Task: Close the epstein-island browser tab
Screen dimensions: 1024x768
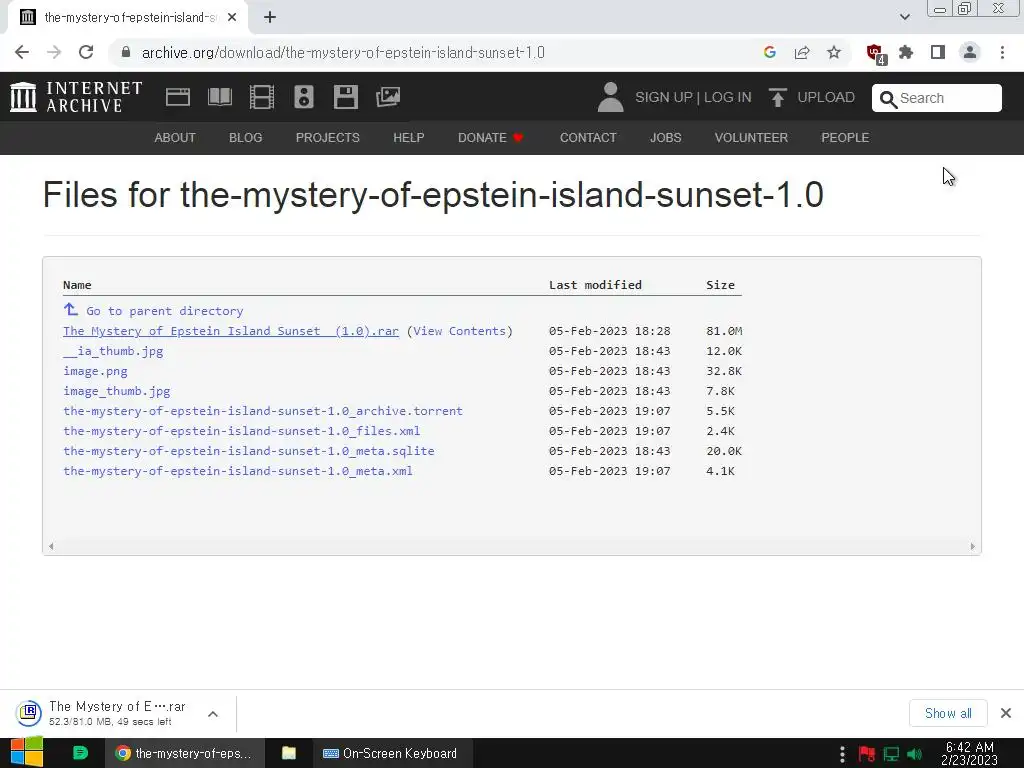Action: [232, 18]
